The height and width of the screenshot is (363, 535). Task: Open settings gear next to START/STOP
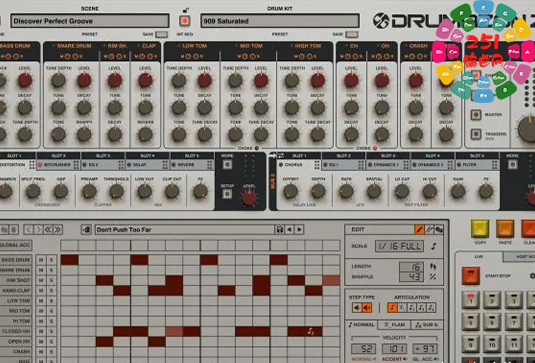pos(532,276)
